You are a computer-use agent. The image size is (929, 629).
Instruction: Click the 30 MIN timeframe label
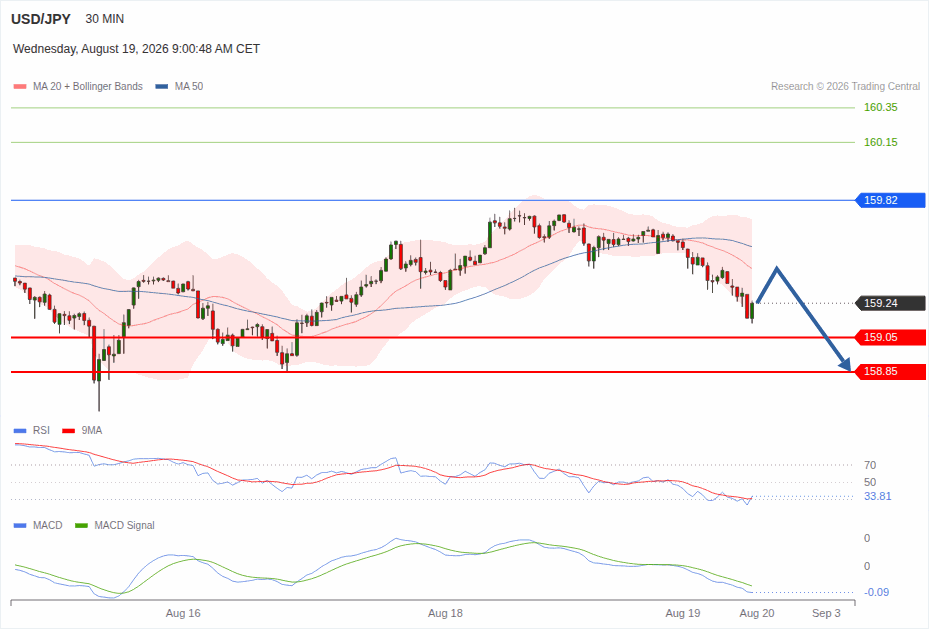[104, 19]
